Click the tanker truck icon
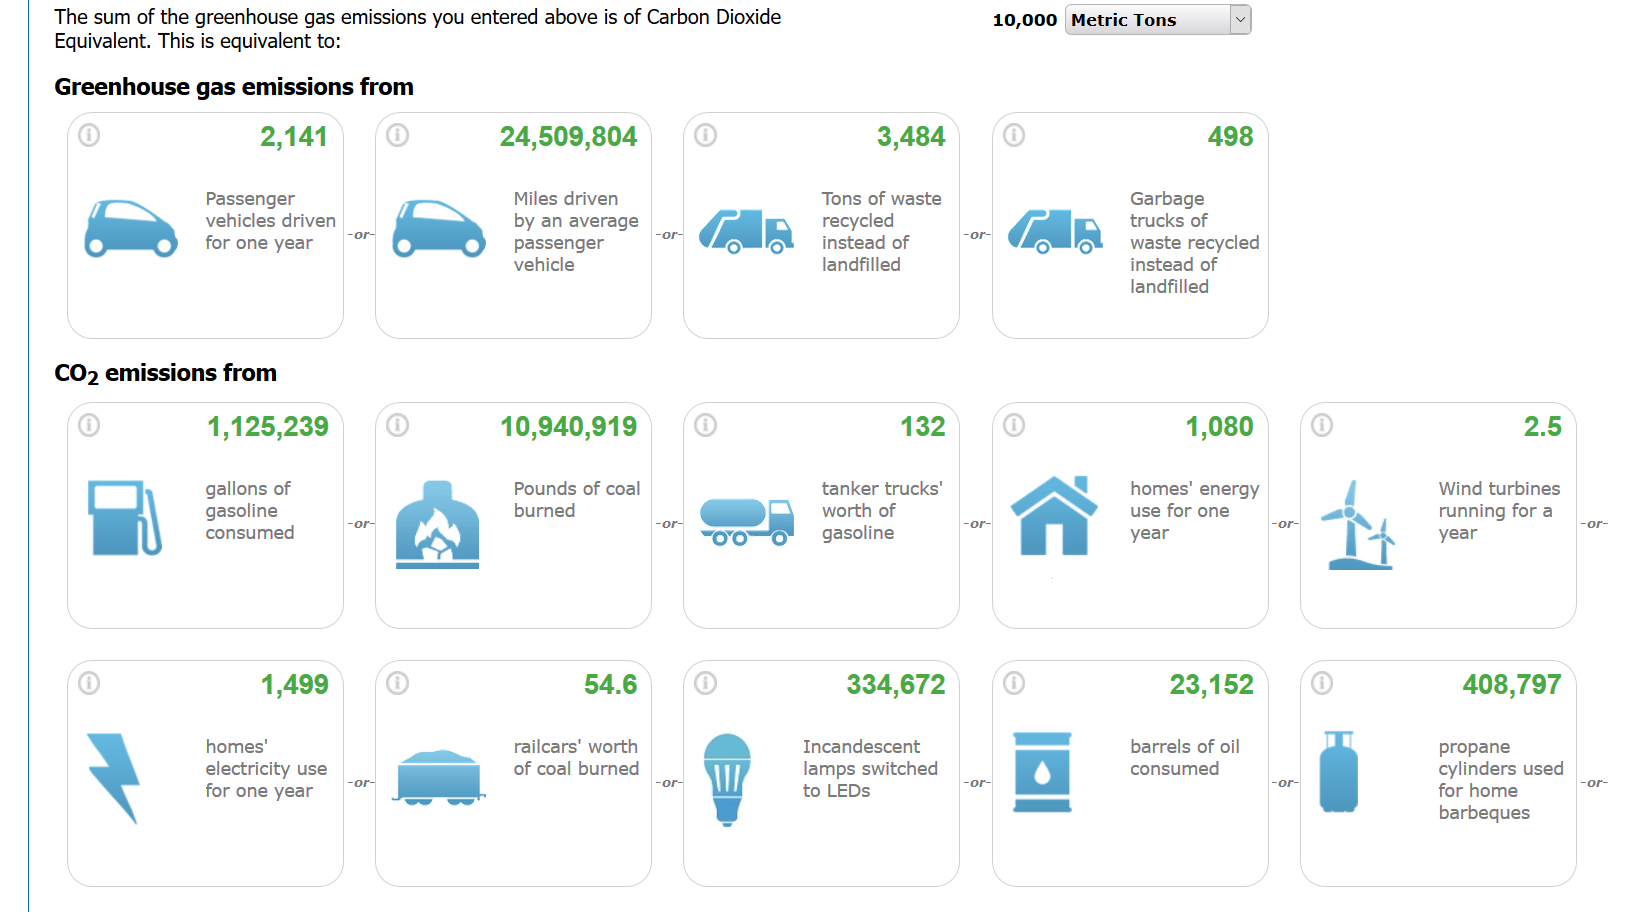The image size is (1637, 912). coord(747,522)
